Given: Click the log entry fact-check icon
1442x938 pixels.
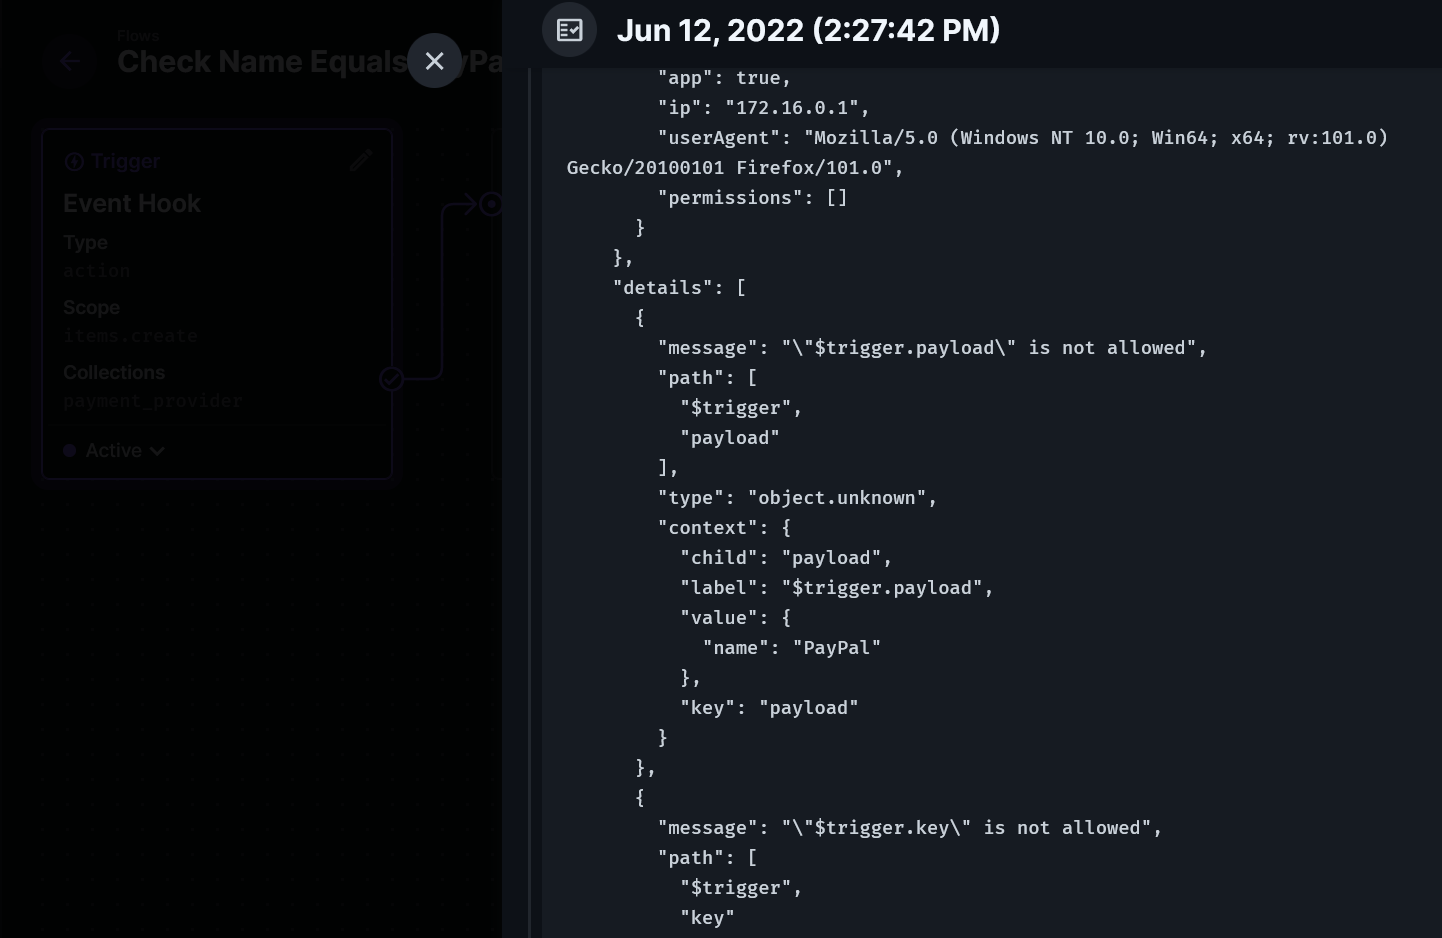Looking at the screenshot, I should tap(569, 30).
